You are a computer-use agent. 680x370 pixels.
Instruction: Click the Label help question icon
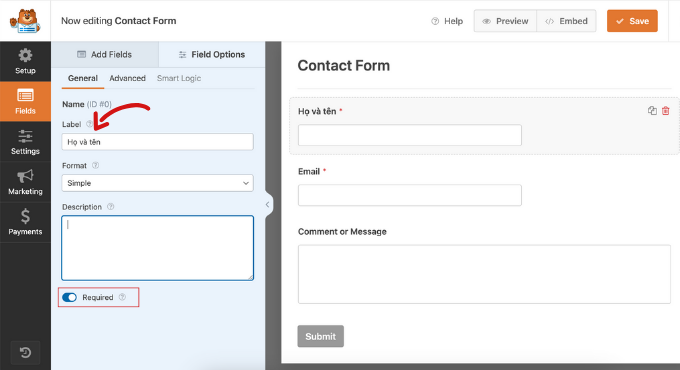click(89, 124)
